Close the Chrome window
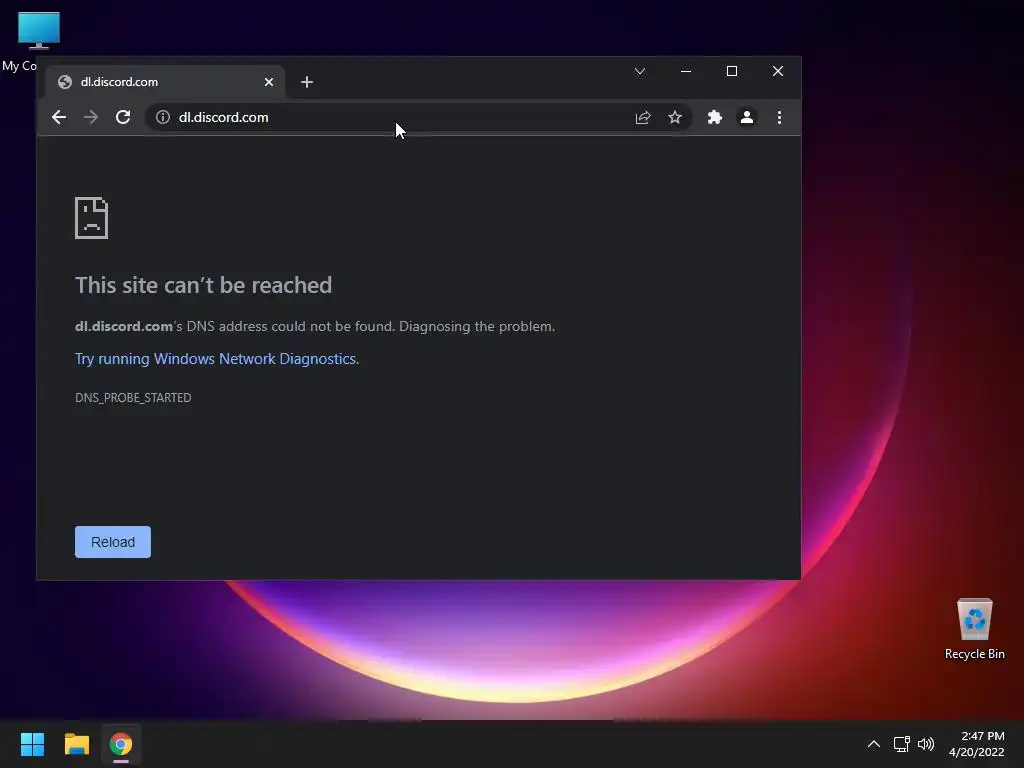Screen dimensions: 1024x768 [x=778, y=71]
